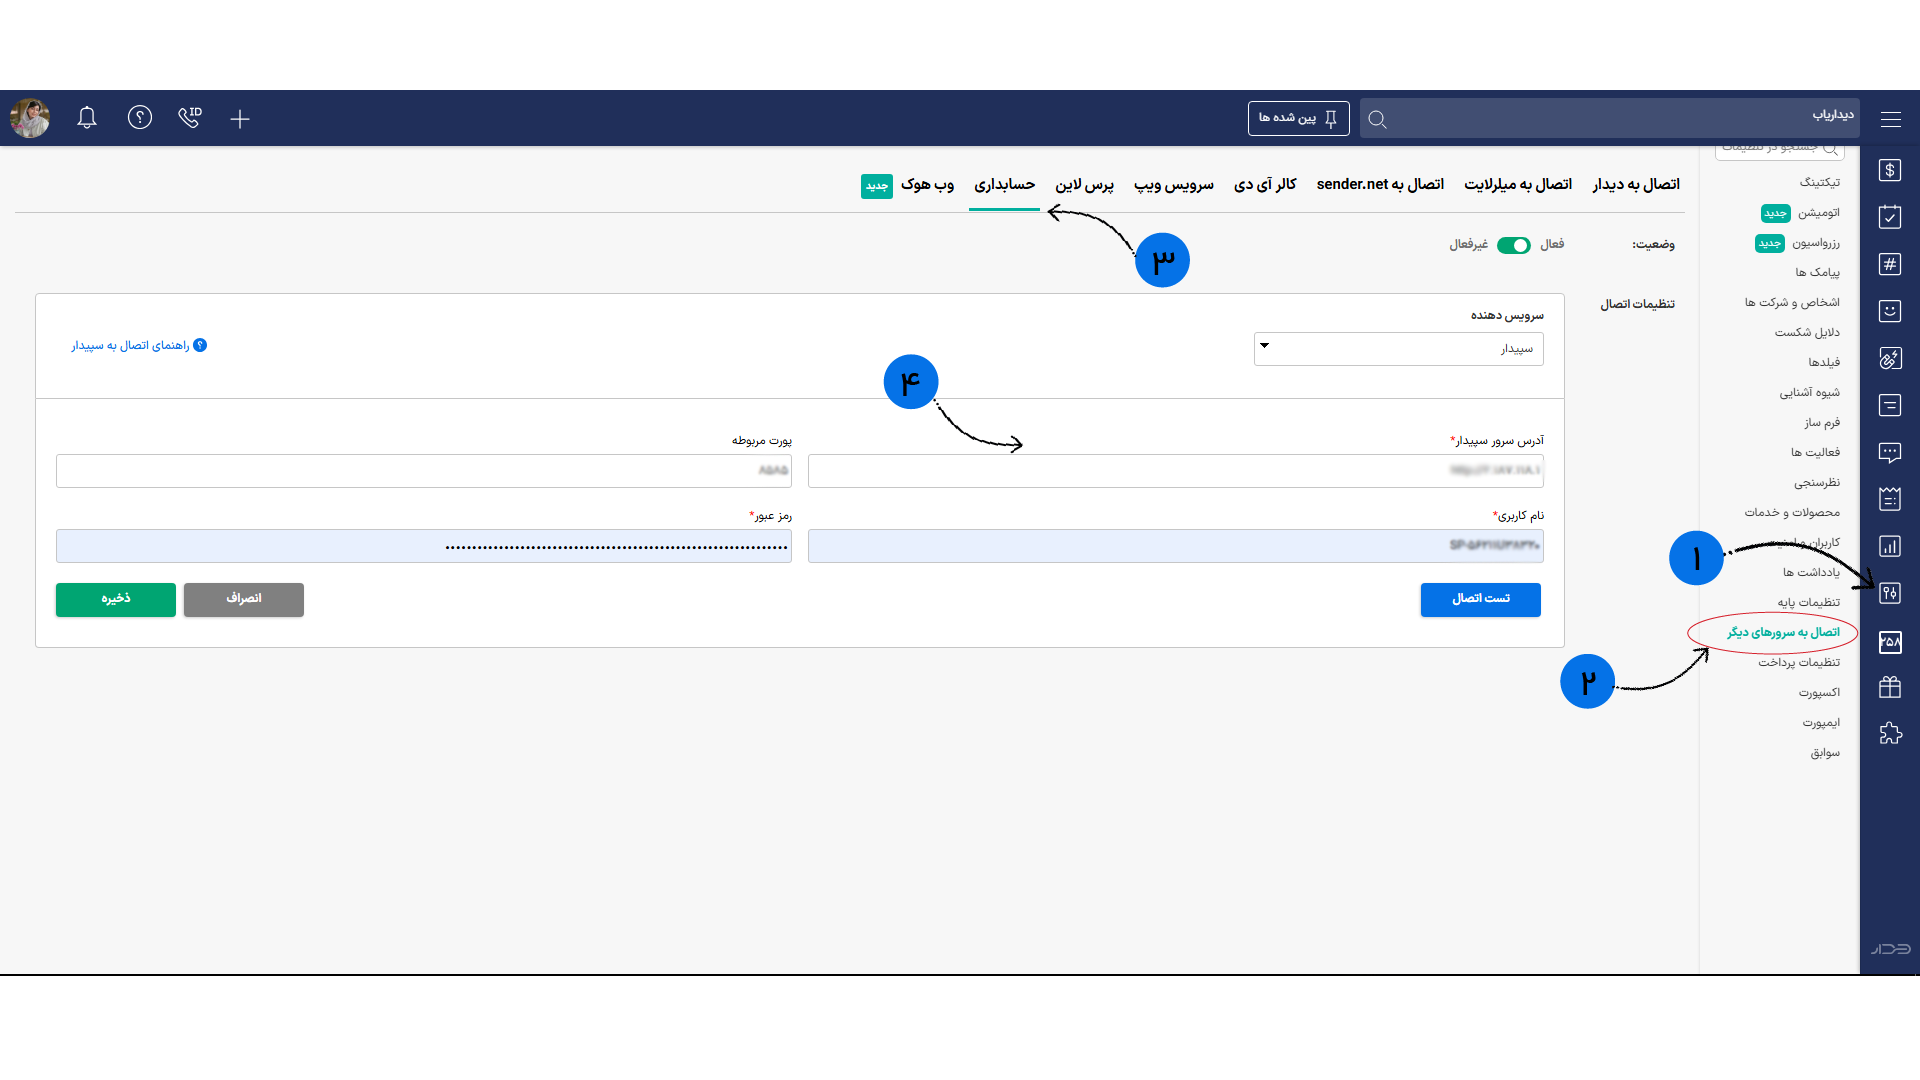Open فعالیت ها settings item
This screenshot has height=1080, width=1920.
tap(1815, 453)
